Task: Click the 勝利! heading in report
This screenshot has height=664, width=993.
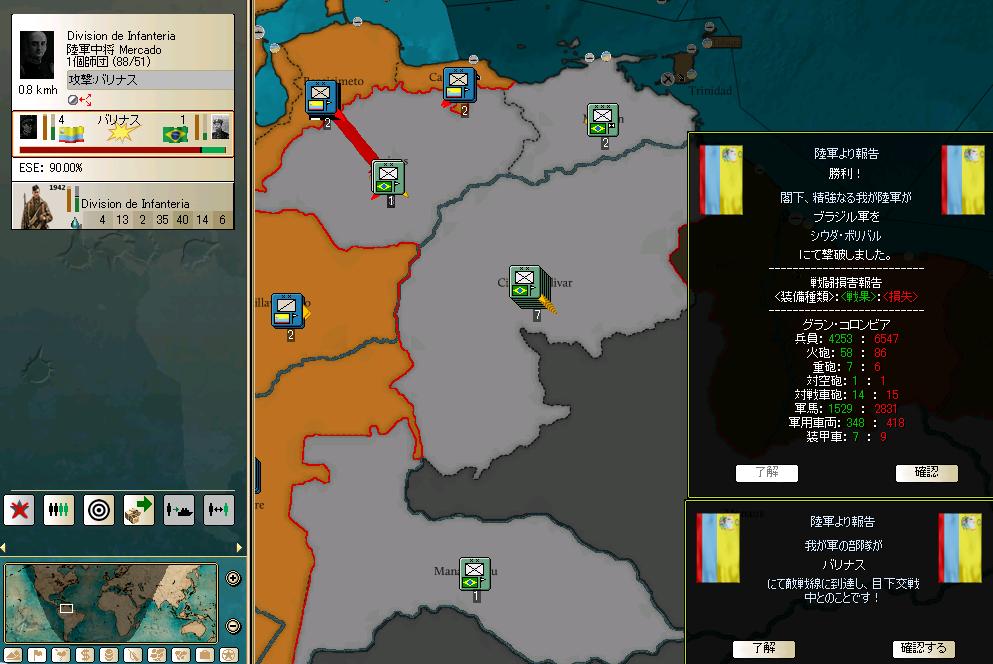Action: coord(845,174)
